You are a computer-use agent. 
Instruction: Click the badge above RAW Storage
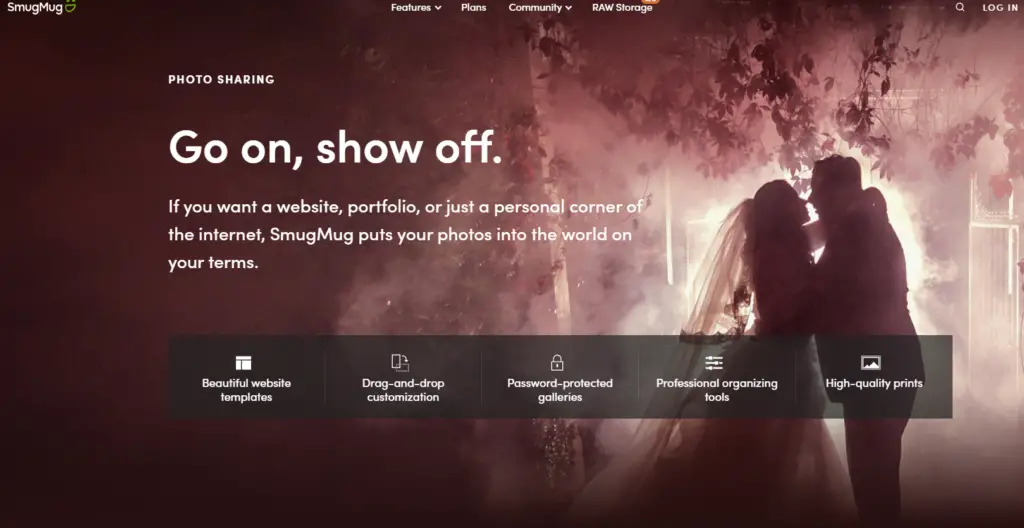tap(654, 1)
